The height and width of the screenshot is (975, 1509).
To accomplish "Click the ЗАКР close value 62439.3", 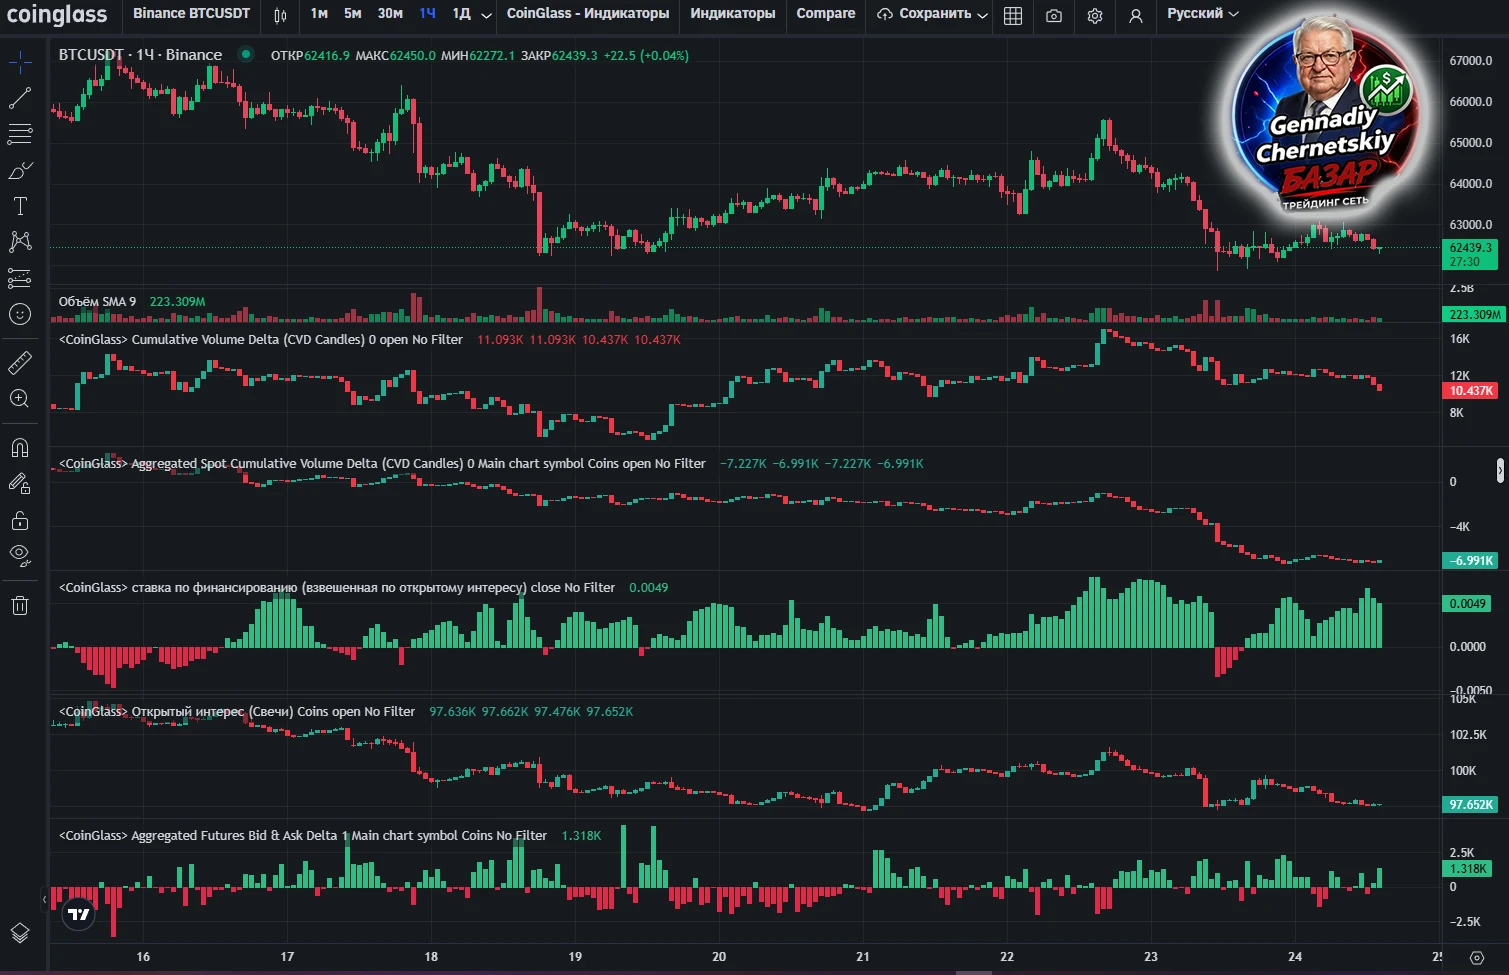I will pos(574,55).
